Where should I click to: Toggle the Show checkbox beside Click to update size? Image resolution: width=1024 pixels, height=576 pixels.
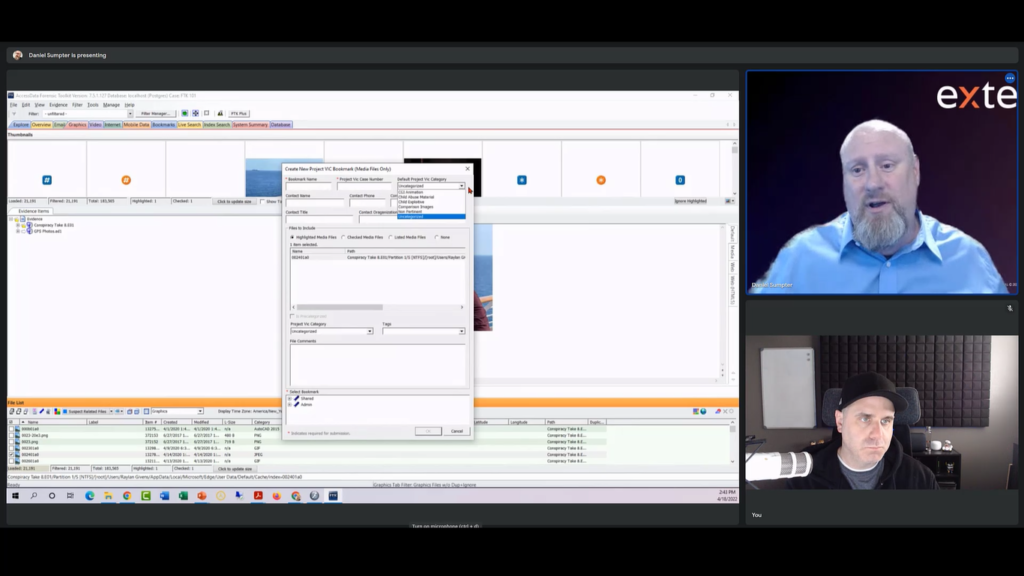(263, 202)
